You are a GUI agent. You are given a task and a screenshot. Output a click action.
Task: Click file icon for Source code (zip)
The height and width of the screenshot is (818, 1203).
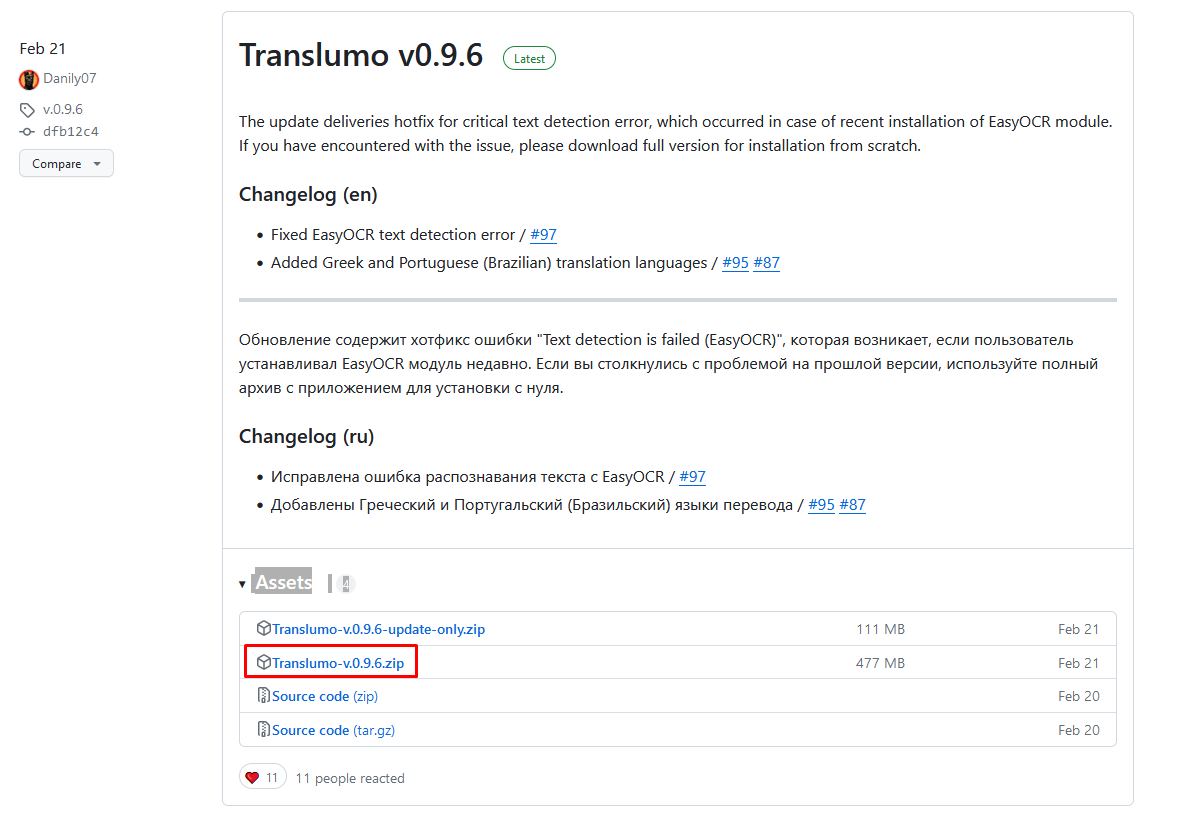click(x=264, y=696)
